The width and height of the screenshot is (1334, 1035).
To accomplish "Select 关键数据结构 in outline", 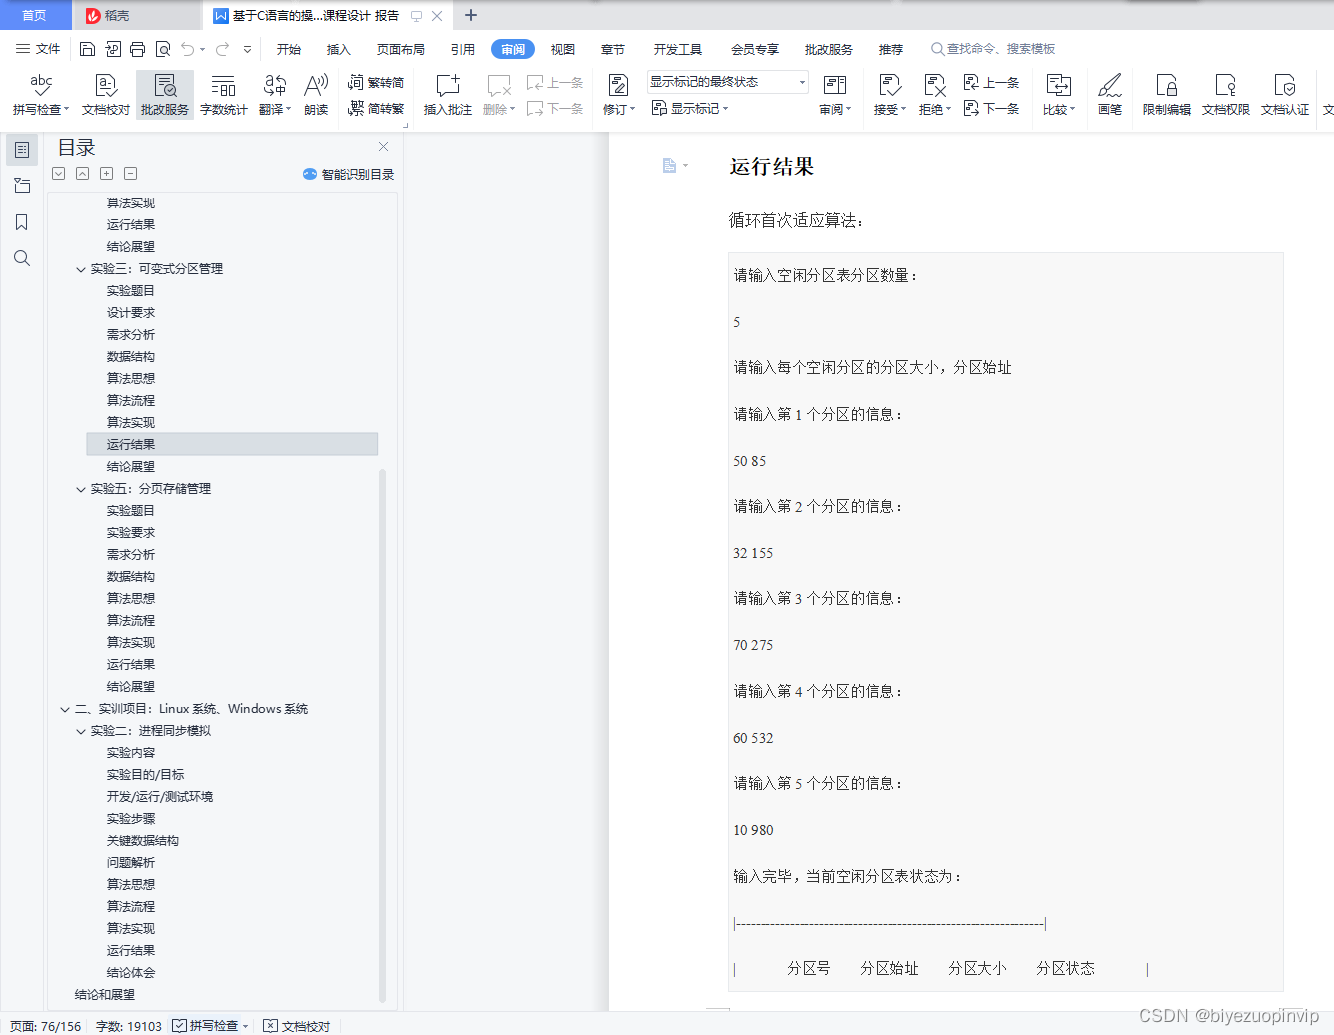I will (143, 841).
